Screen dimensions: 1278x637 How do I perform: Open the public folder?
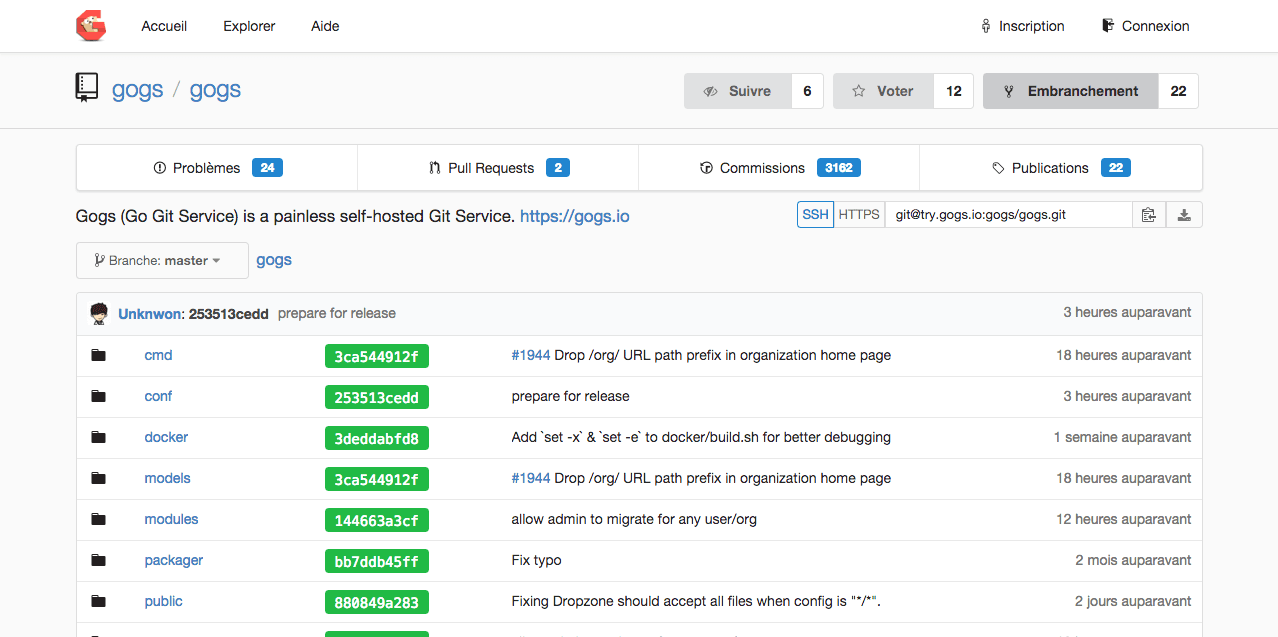point(163,601)
